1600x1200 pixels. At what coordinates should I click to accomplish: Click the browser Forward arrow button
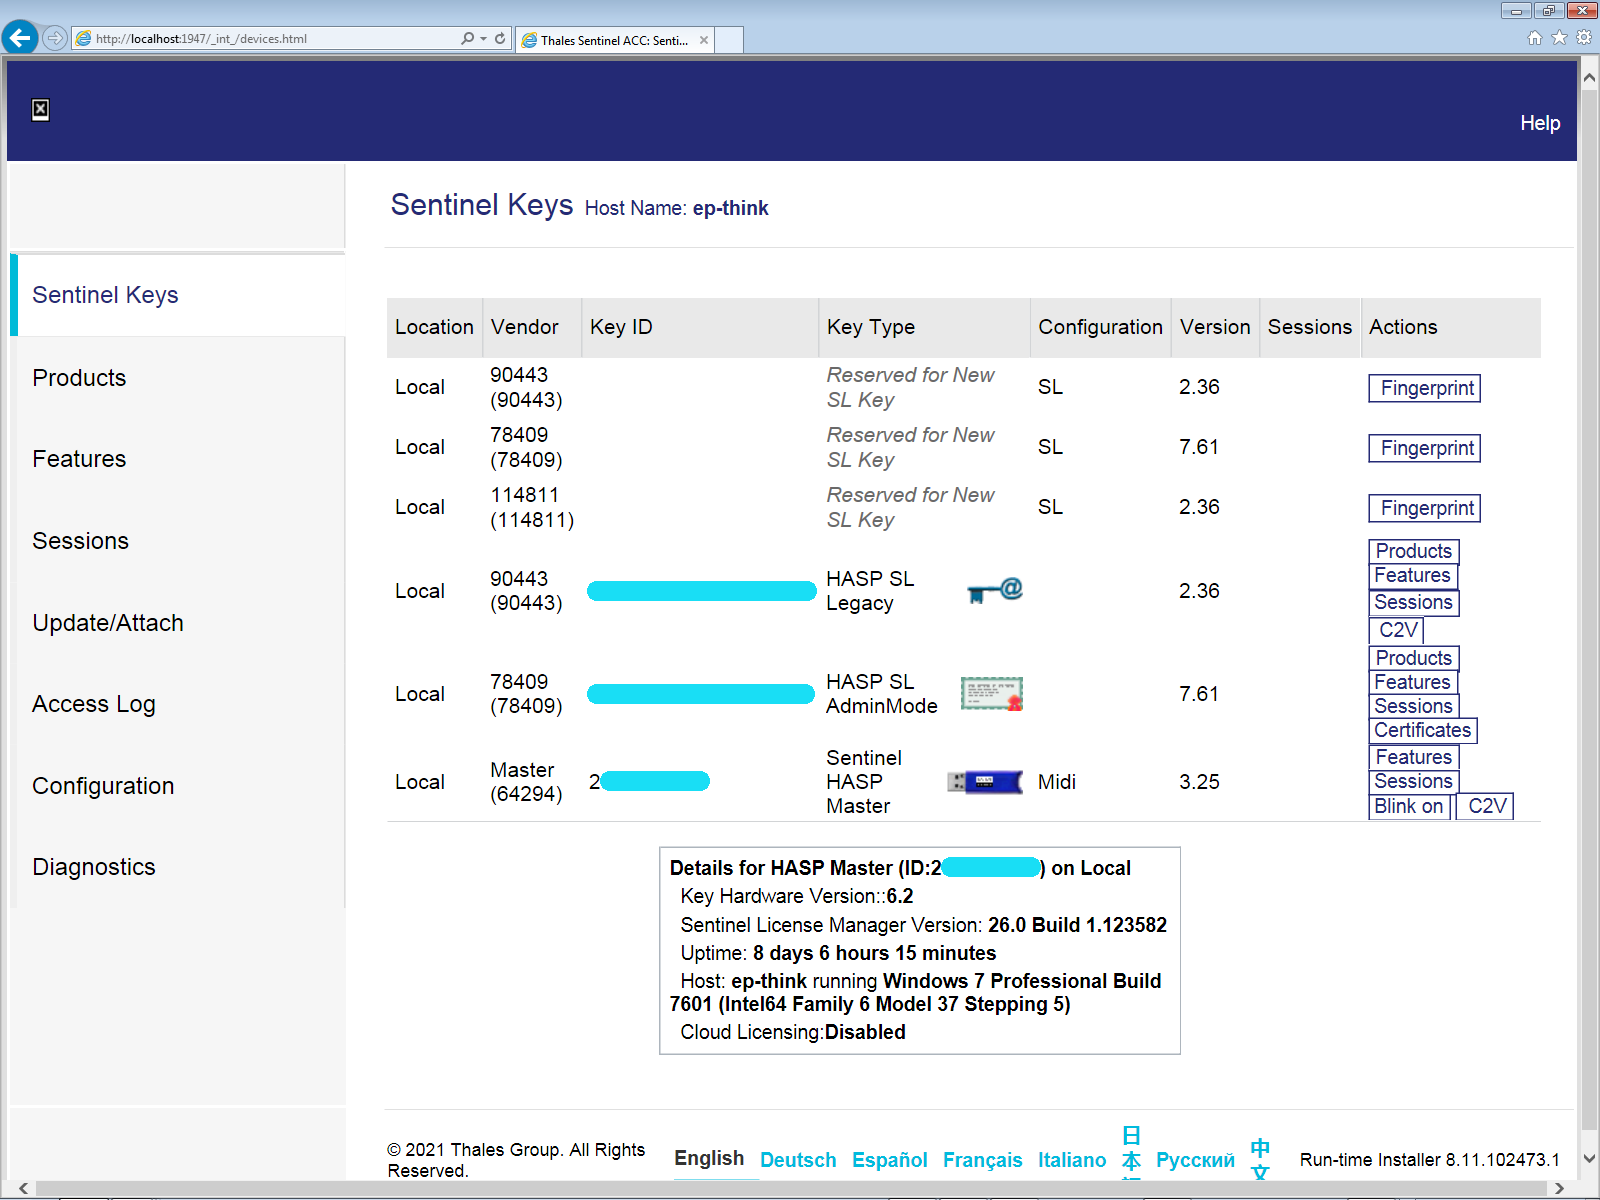(55, 38)
